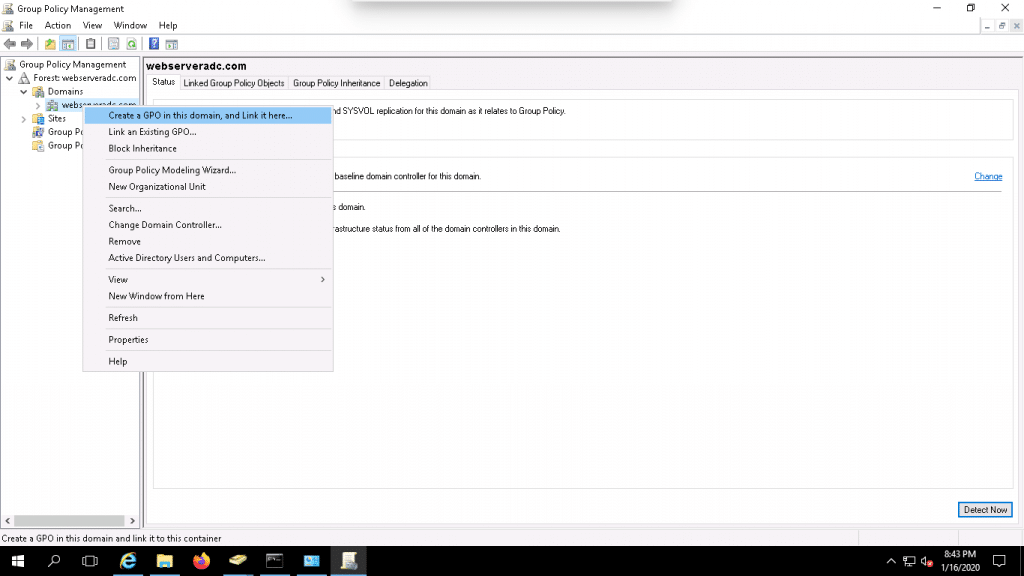Click the Domains folder icon in the tree
The height and width of the screenshot is (576, 1024).
[39, 91]
